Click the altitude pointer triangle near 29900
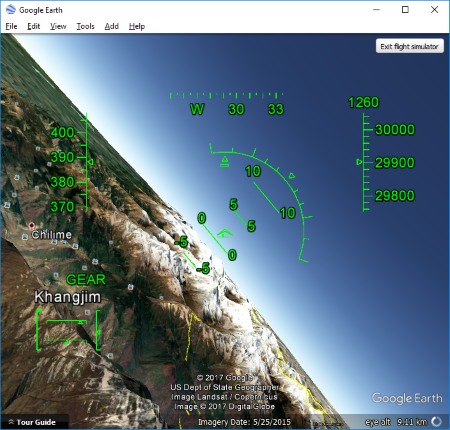Viewport: 450px width, 430px height. pos(359,162)
